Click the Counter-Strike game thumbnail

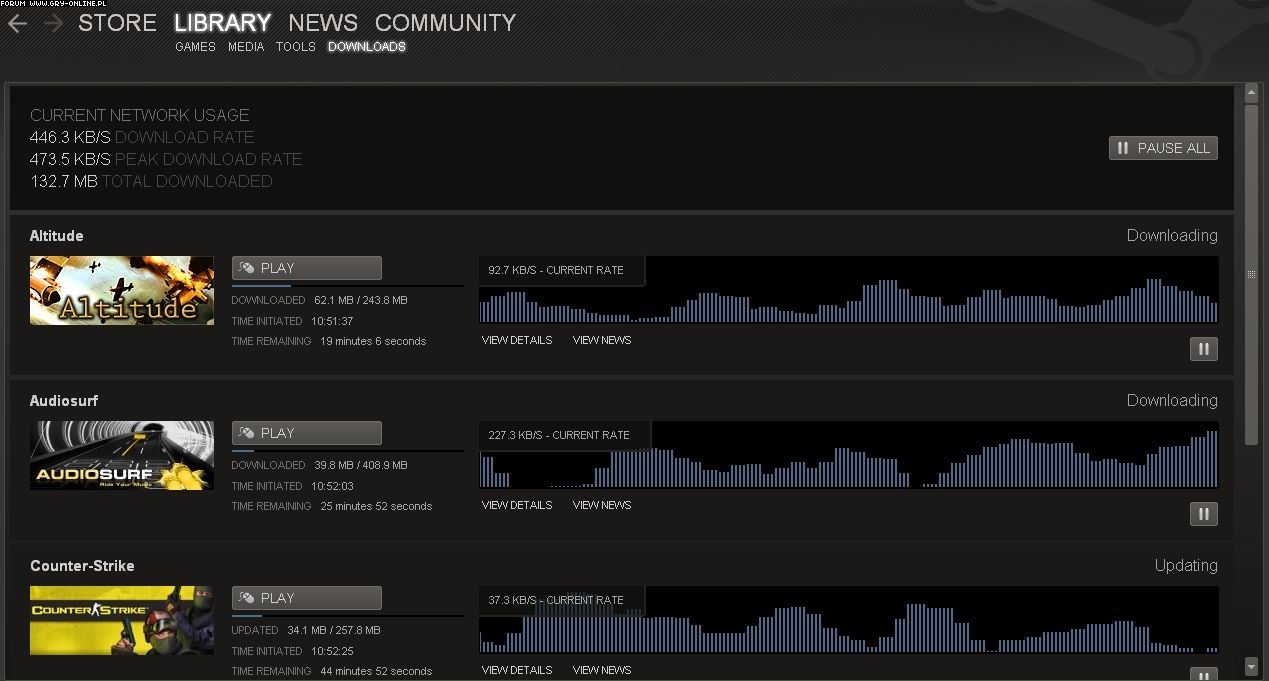[x=122, y=620]
